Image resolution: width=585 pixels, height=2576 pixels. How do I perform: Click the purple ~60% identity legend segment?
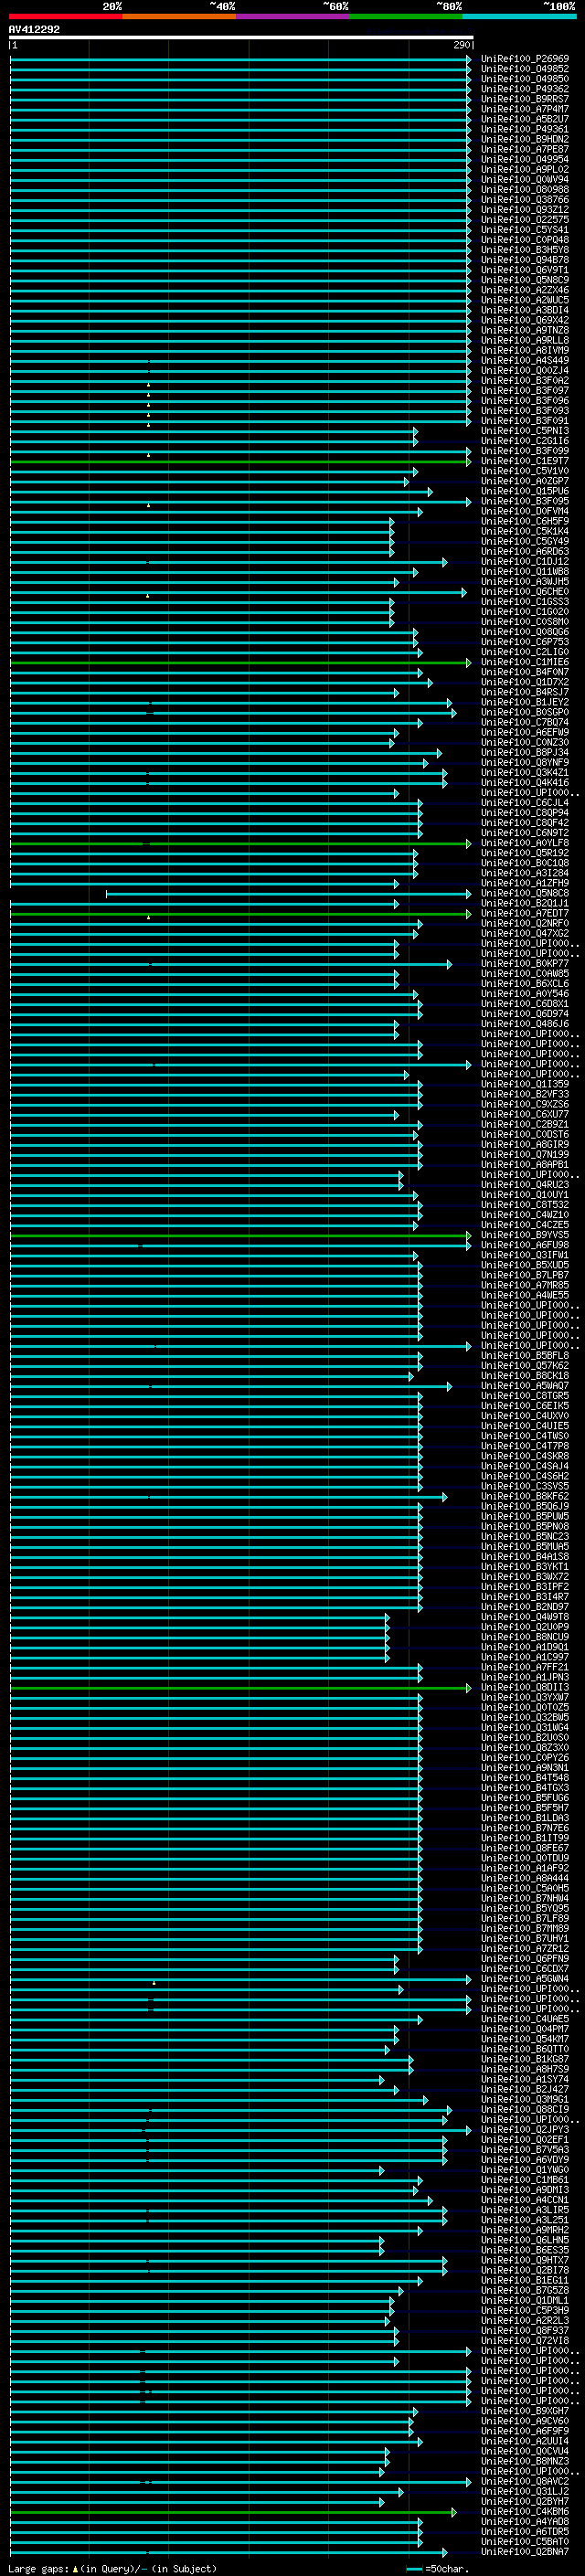pos(292,16)
